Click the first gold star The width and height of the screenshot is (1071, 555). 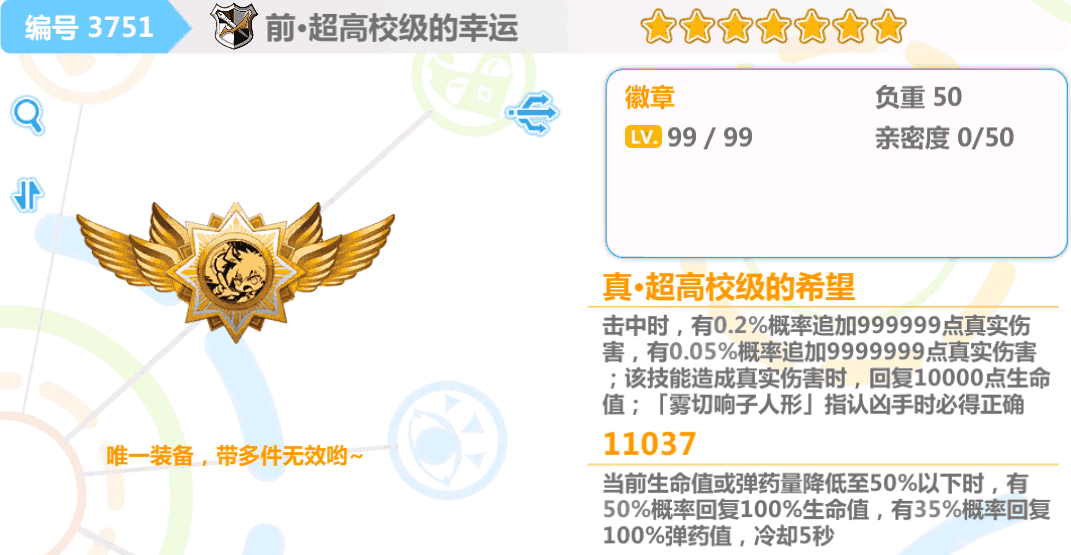658,27
